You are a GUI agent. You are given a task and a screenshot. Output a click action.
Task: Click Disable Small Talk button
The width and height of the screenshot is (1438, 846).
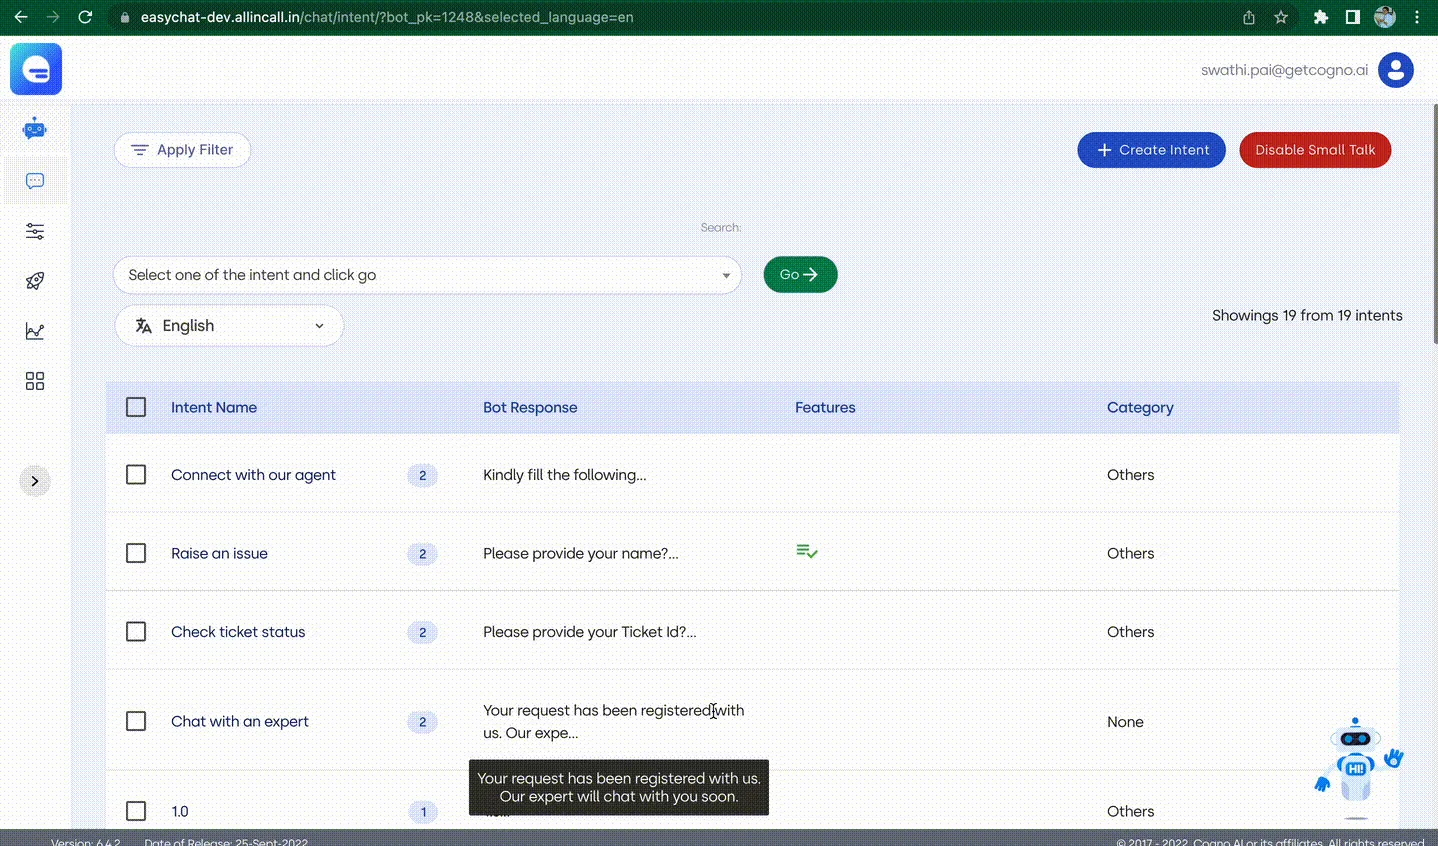[1315, 150]
